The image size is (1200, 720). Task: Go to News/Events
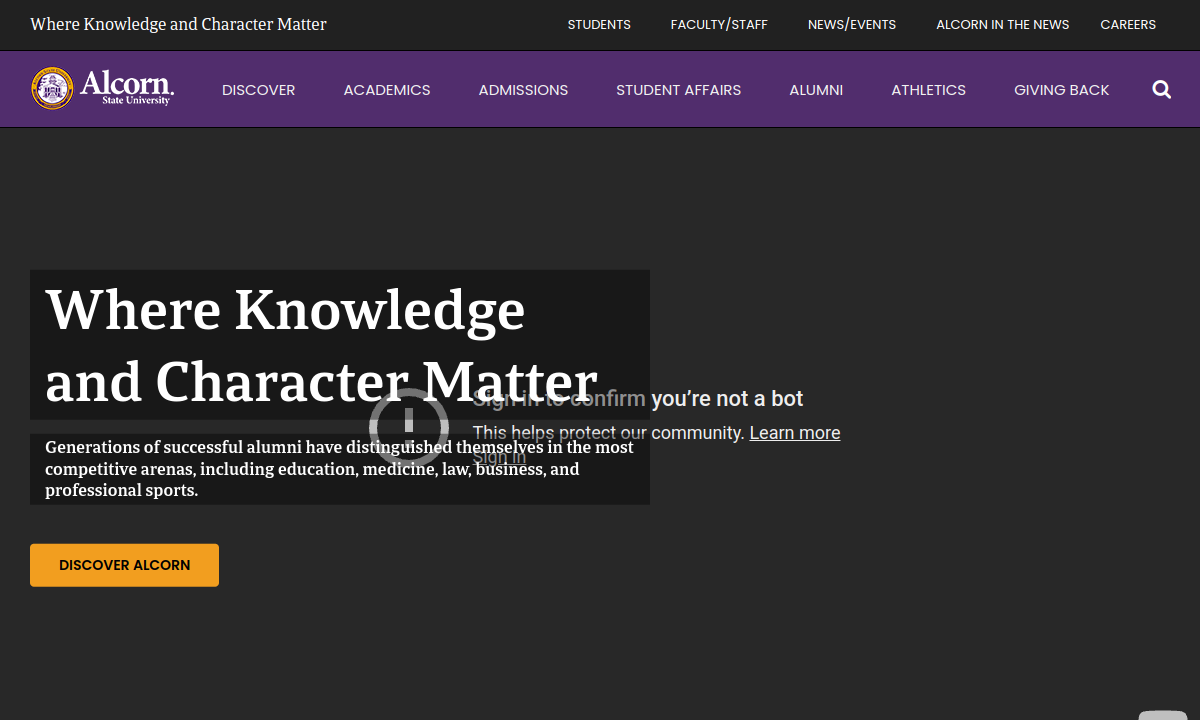[x=852, y=25]
